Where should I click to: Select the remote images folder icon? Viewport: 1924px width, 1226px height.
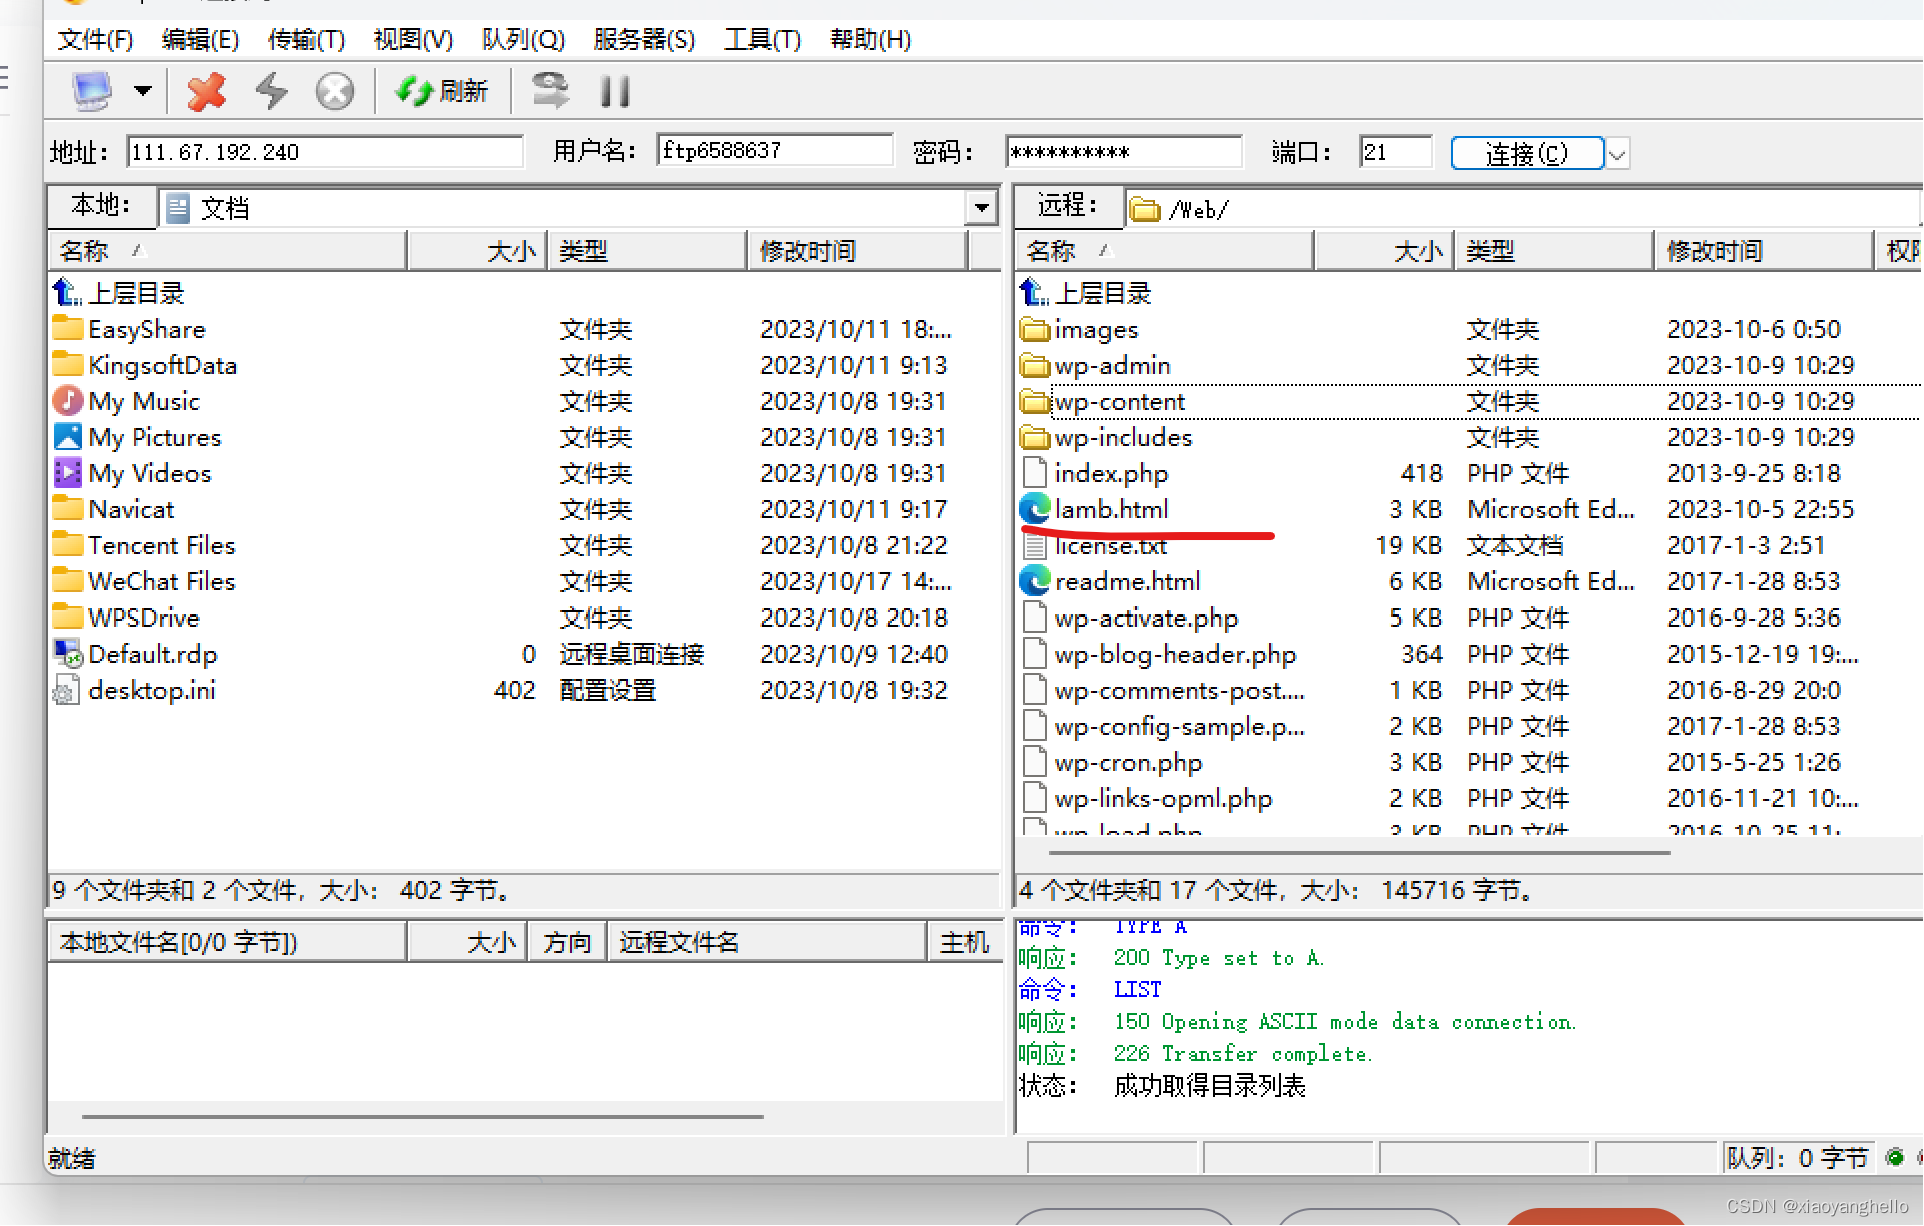tap(1035, 329)
